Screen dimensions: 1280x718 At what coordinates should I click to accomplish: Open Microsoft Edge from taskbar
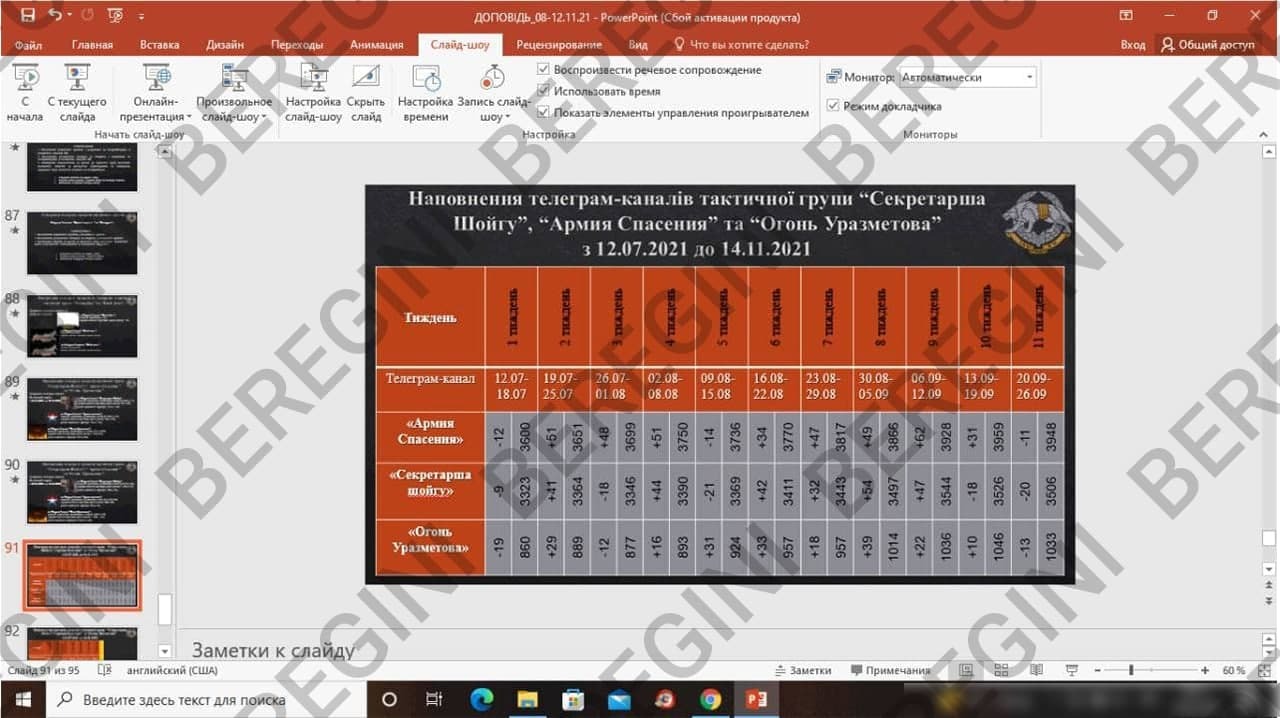(480, 699)
